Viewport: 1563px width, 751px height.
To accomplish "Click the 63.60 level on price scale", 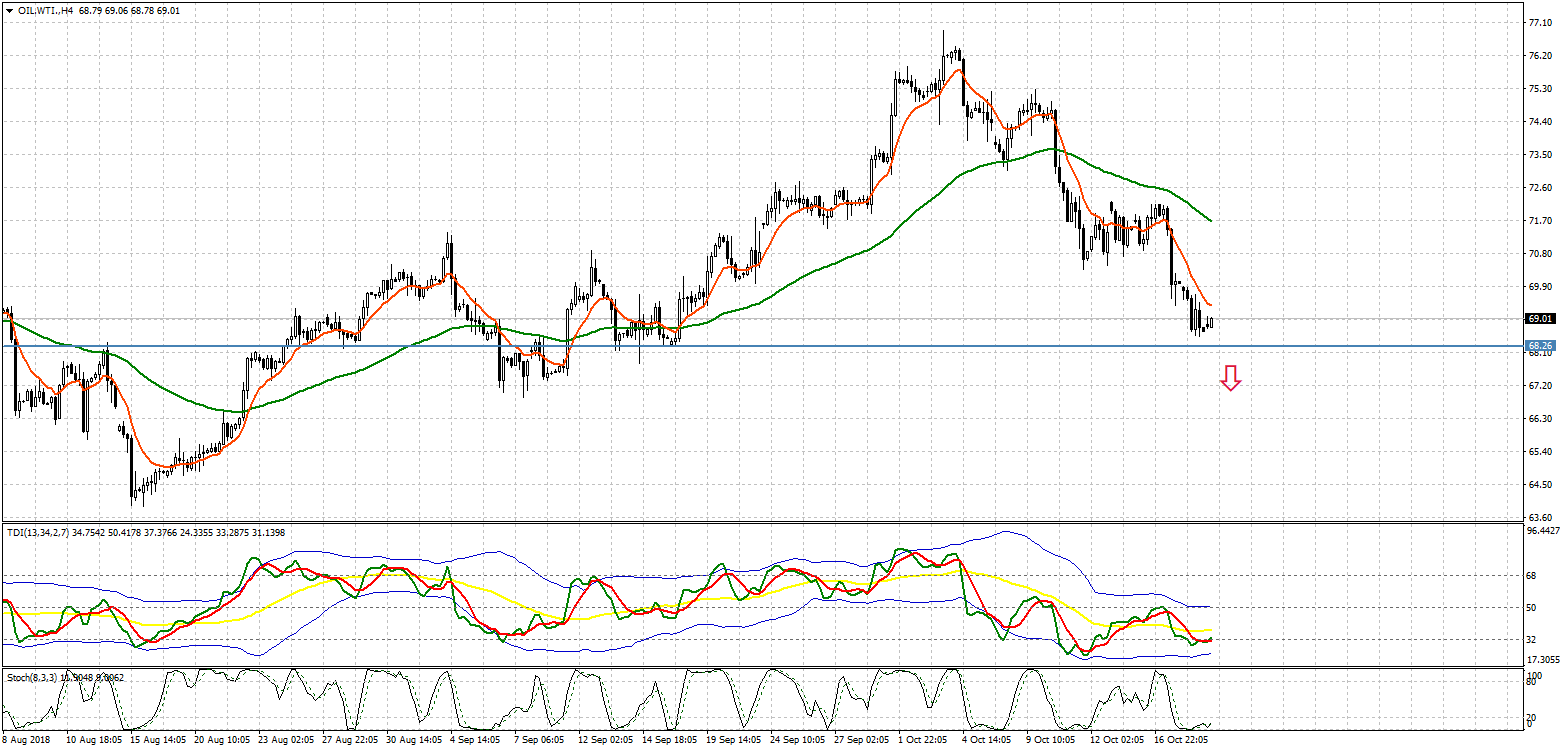I will pos(1539,517).
